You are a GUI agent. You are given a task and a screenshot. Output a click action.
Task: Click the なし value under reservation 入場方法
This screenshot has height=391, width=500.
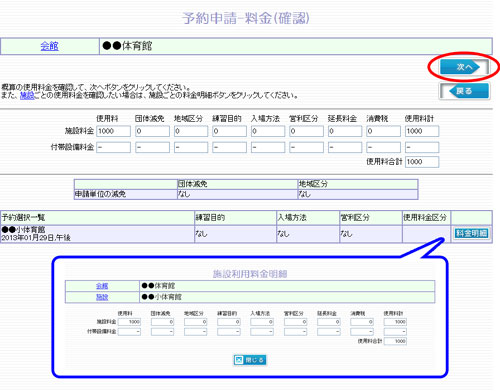pos(283,234)
